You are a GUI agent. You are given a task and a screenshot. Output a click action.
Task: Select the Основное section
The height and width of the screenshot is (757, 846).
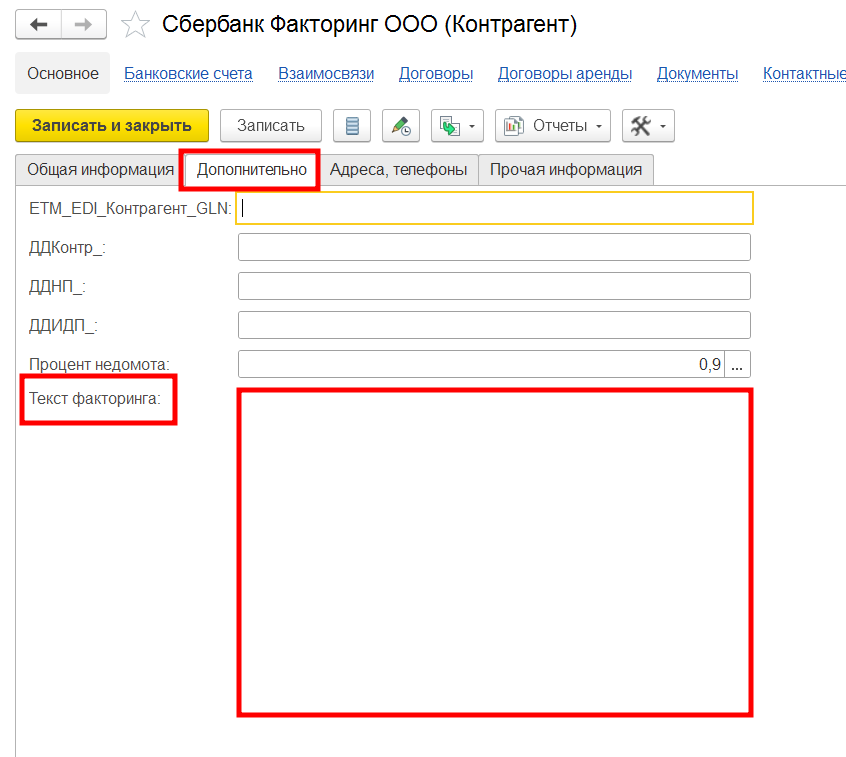point(63,73)
